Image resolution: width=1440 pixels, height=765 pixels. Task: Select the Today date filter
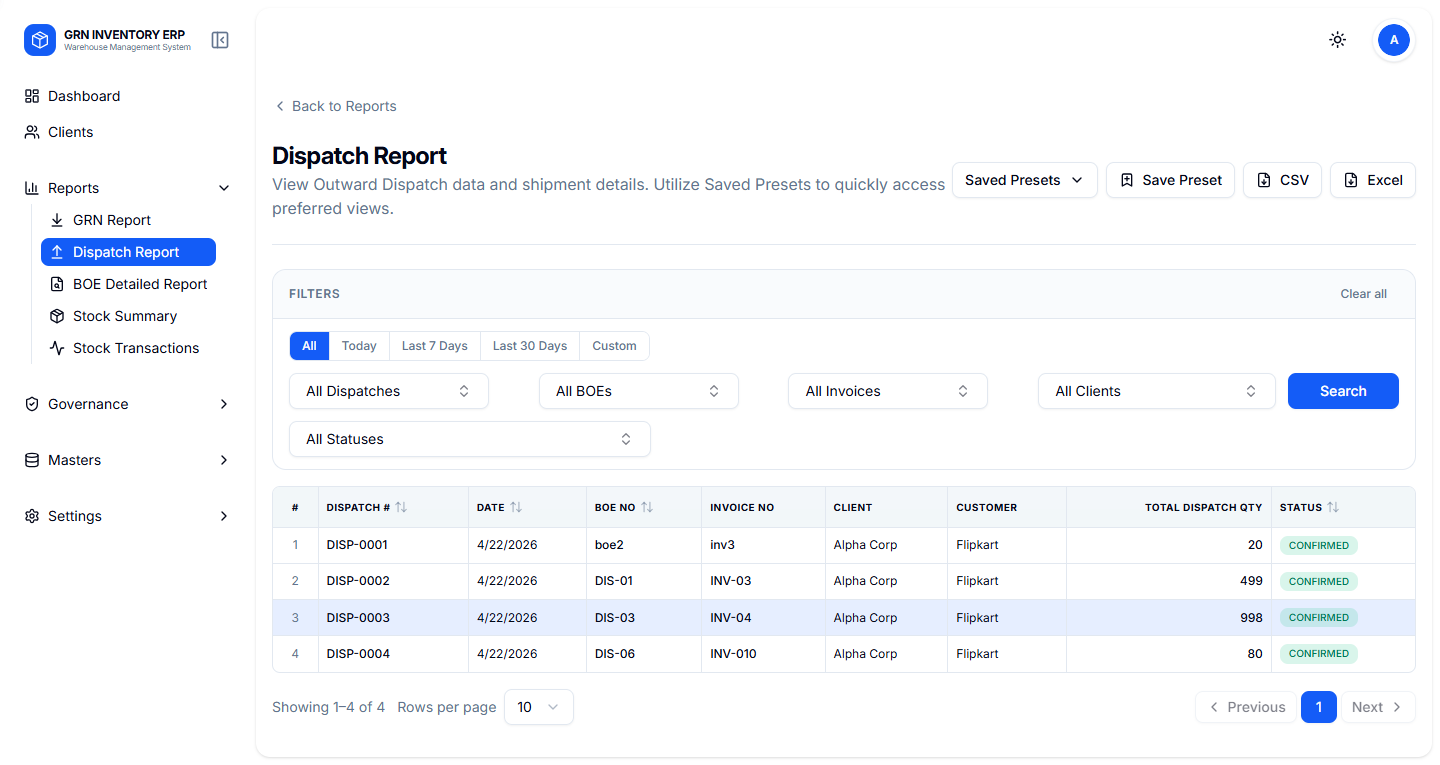[x=359, y=346]
